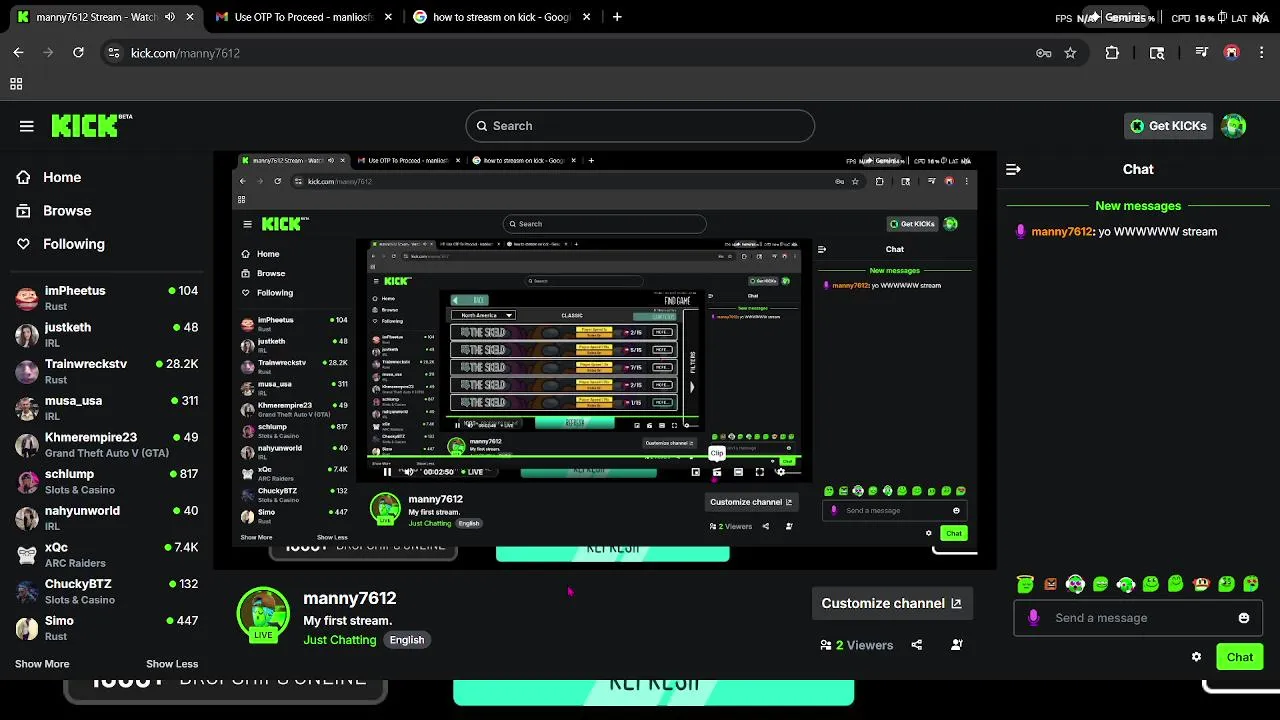The image size is (1280, 720).
Task: Open chat settings gear icon
Action: pos(1196,657)
